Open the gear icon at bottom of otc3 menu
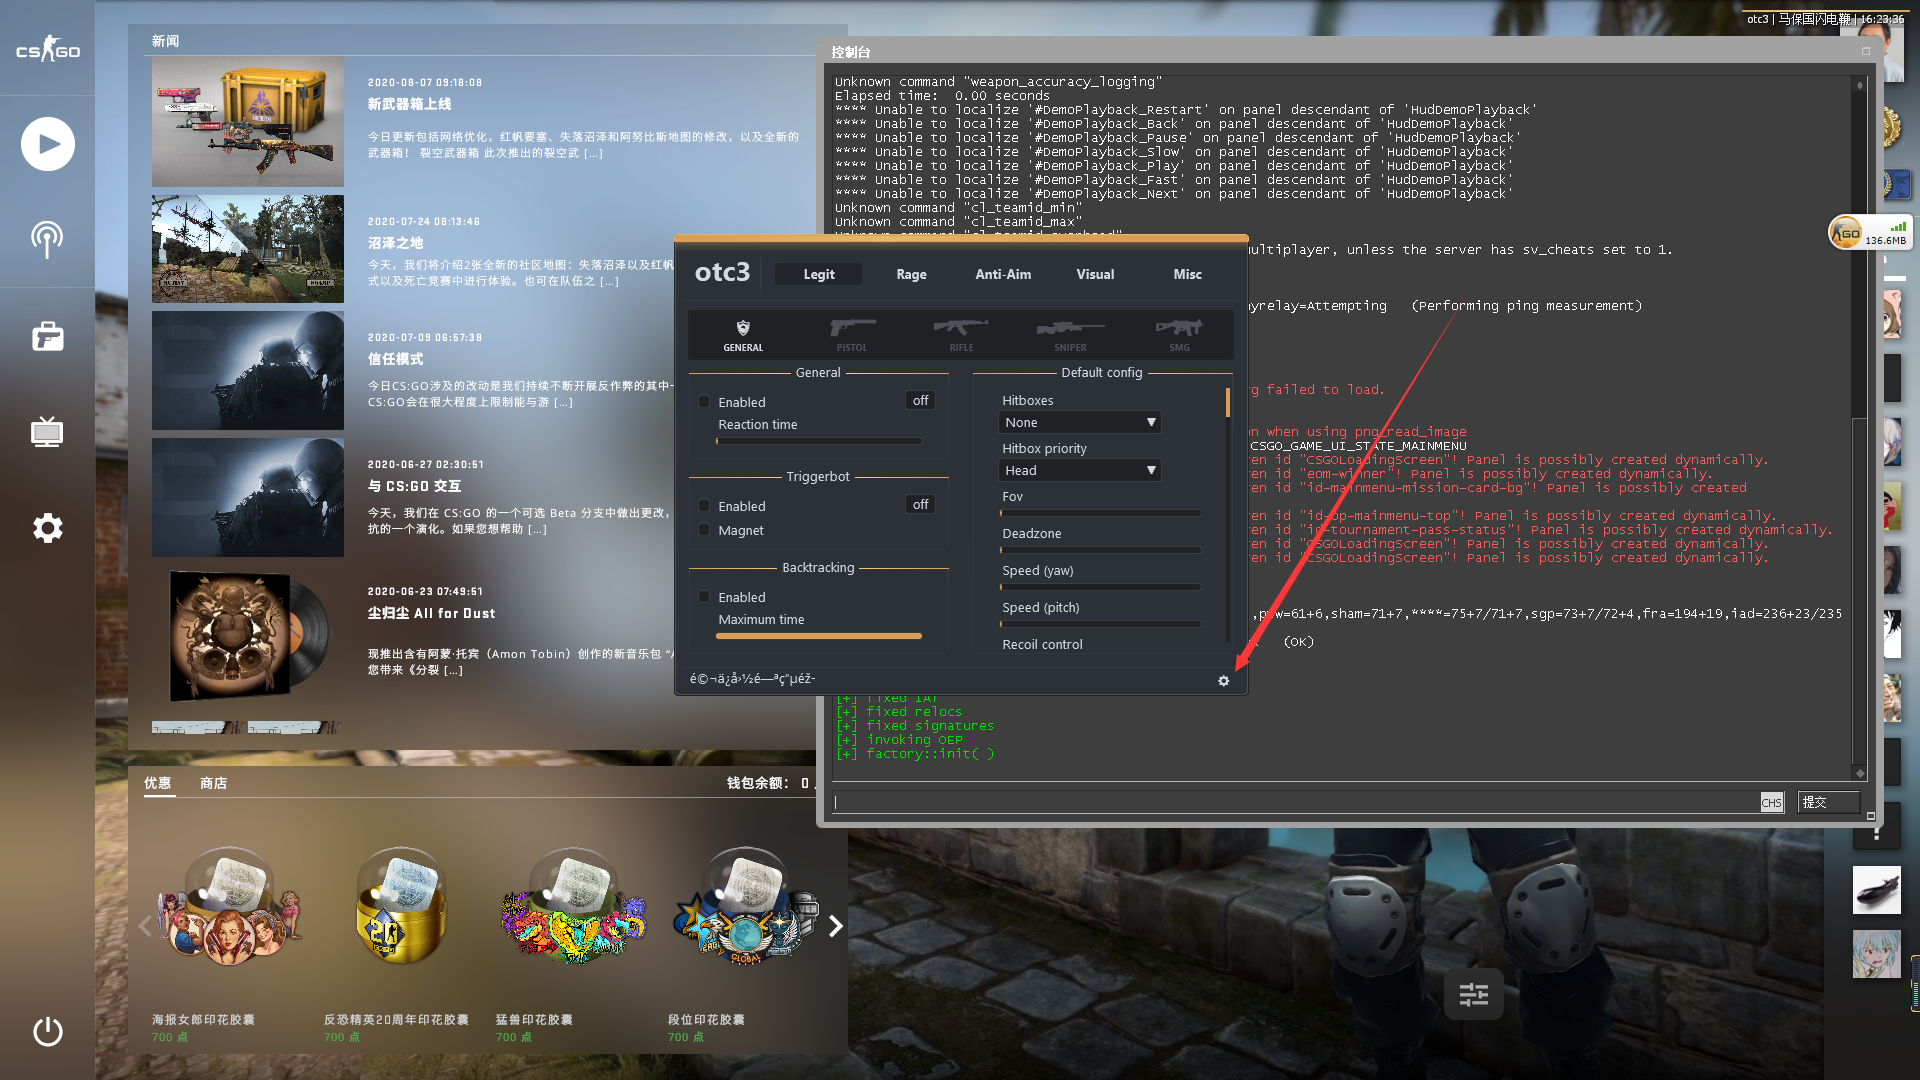Image resolution: width=1920 pixels, height=1080 pixels. pos(1223,681)
